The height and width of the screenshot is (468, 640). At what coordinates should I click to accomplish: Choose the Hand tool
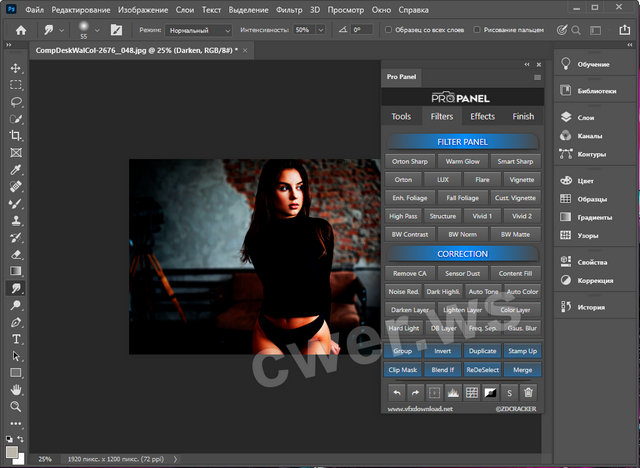16,390
